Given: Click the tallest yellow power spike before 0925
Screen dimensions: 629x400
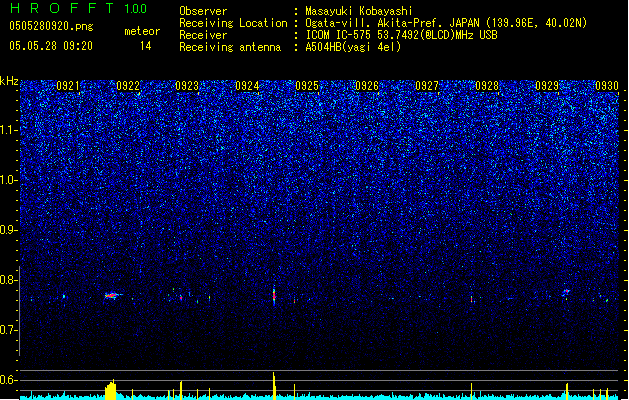Looking at the screenshot, I should (274, 386).
